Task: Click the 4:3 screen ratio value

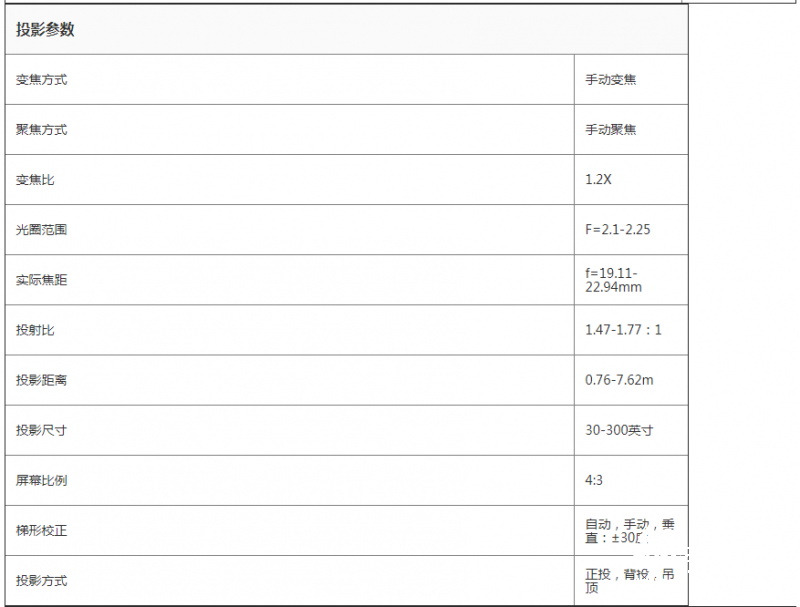Action: point(594,480)
